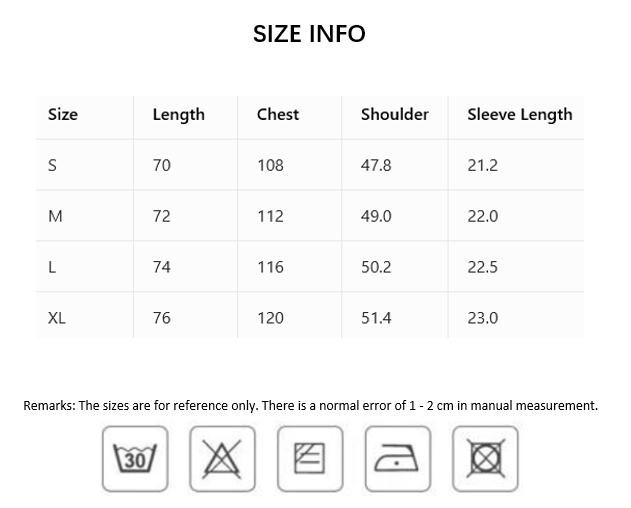Click the do not bleach icon
631x508 pixels.
coord(222,458)
